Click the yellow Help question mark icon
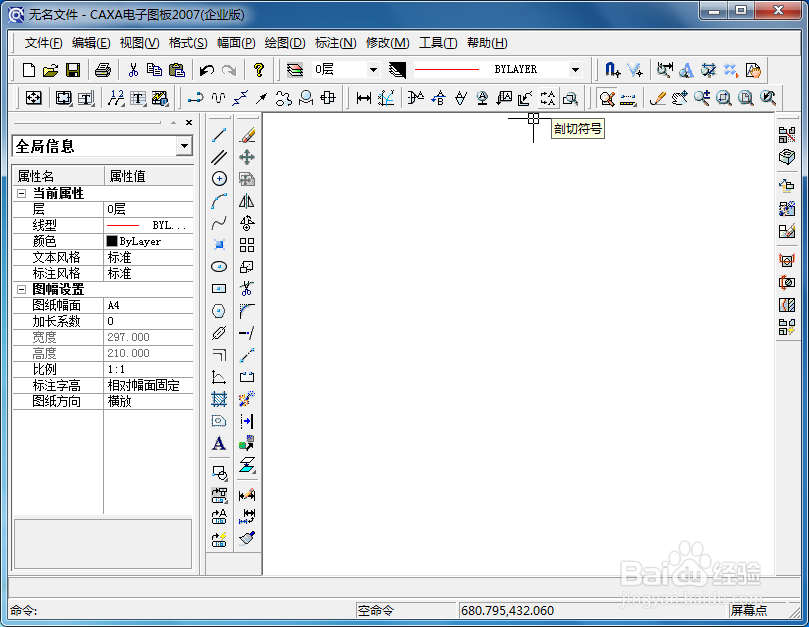Screen dimensions: 809x627 click(258, 70)
